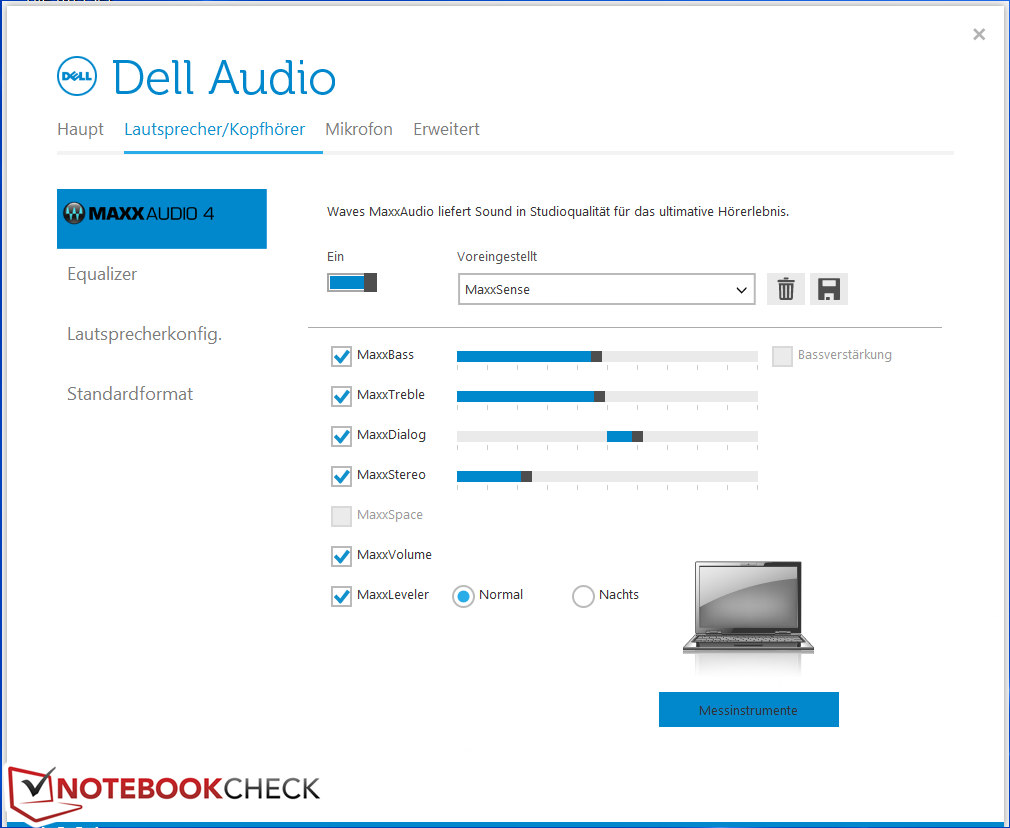
Task: Open the Lautsprecherkonfig. section
Action: click(x=144, y=334)
